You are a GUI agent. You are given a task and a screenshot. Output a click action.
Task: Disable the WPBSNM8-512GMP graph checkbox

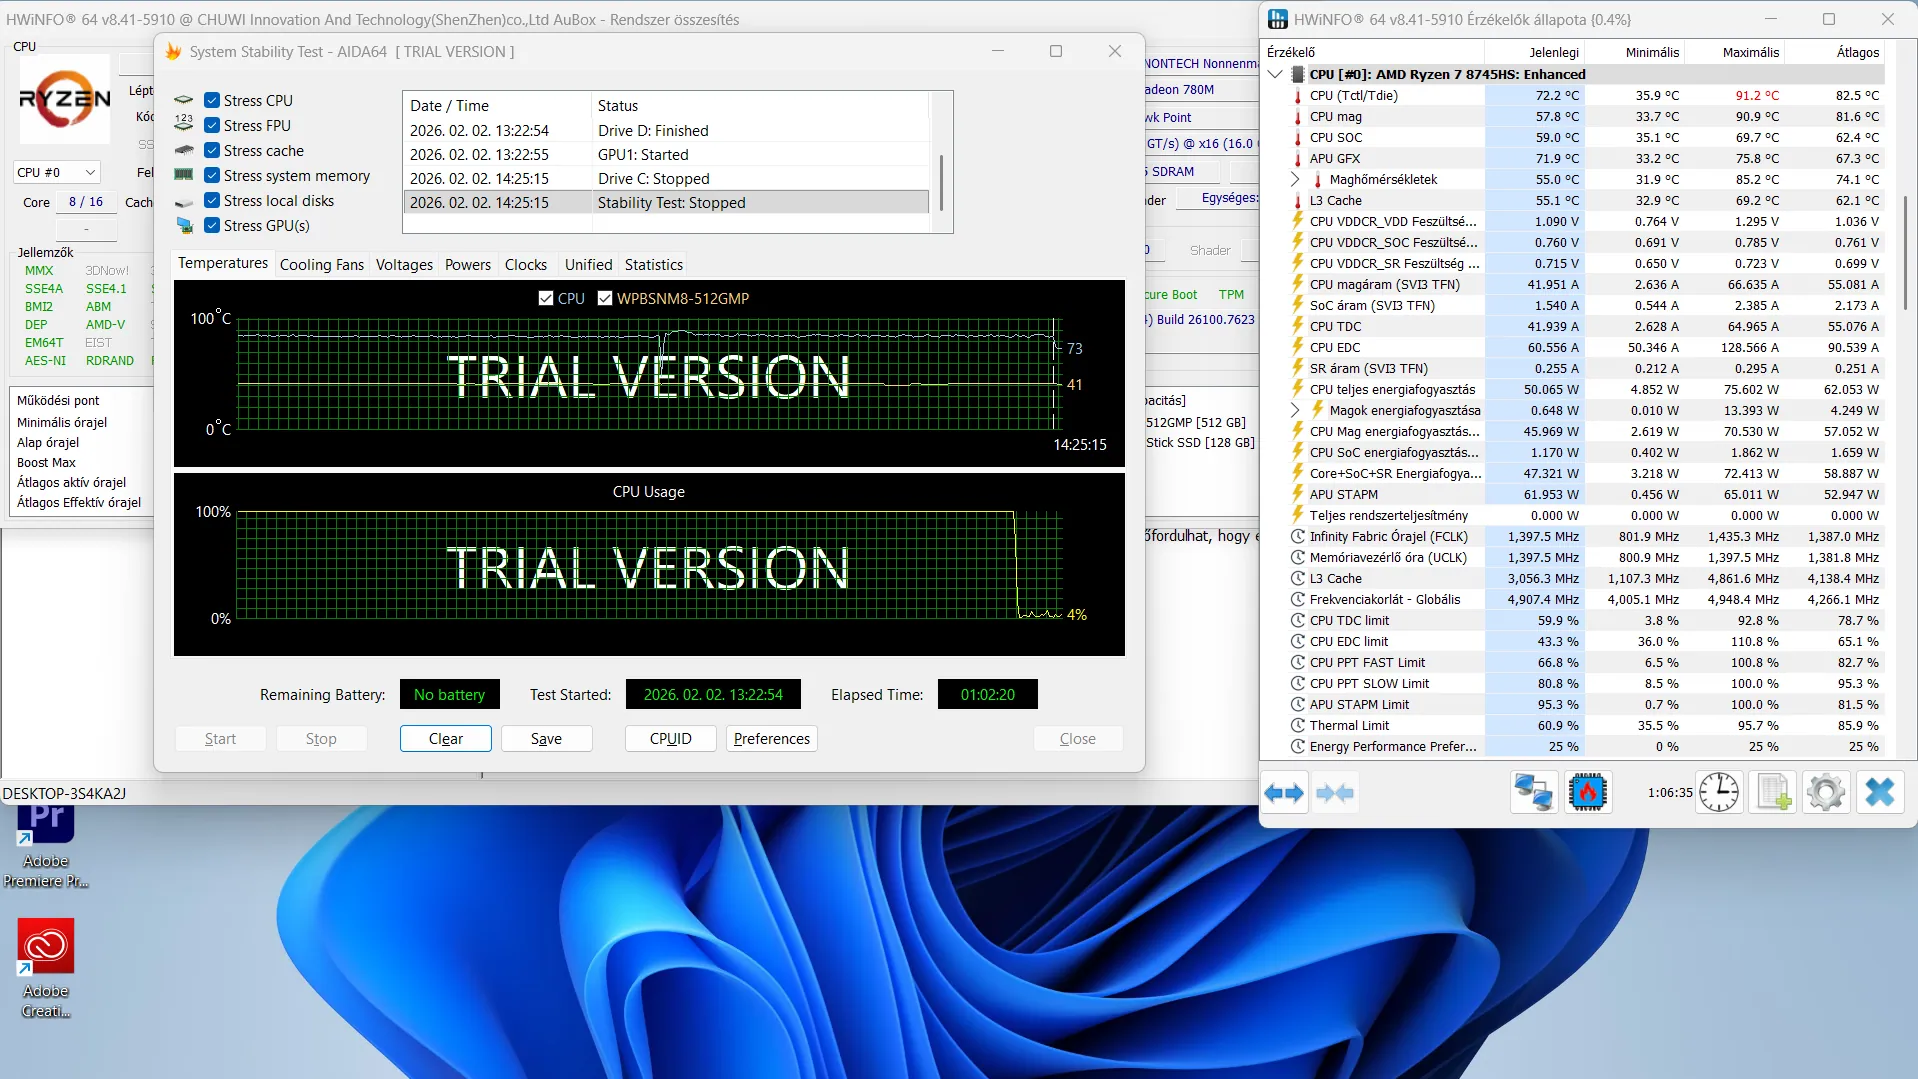coord(605,298)
